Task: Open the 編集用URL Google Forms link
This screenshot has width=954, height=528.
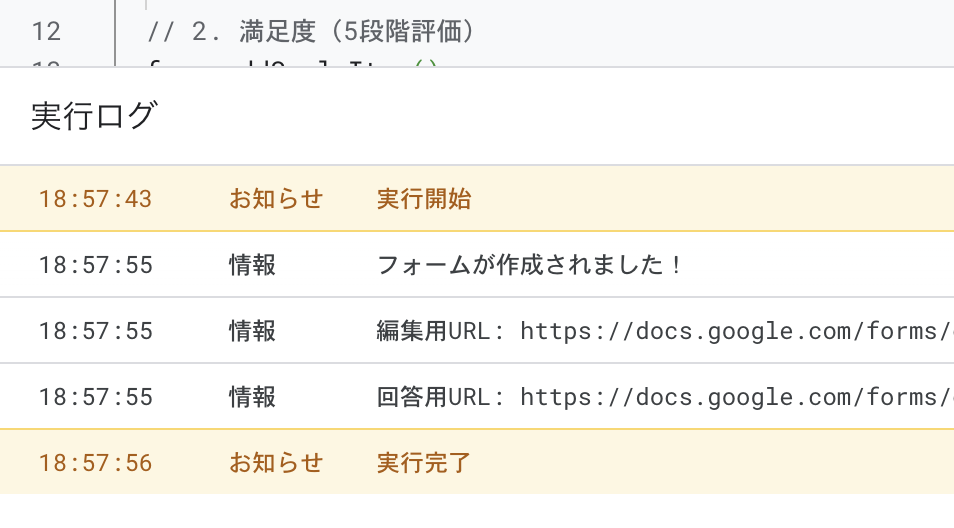Action: pyautogui.click(x=736, y=331)
